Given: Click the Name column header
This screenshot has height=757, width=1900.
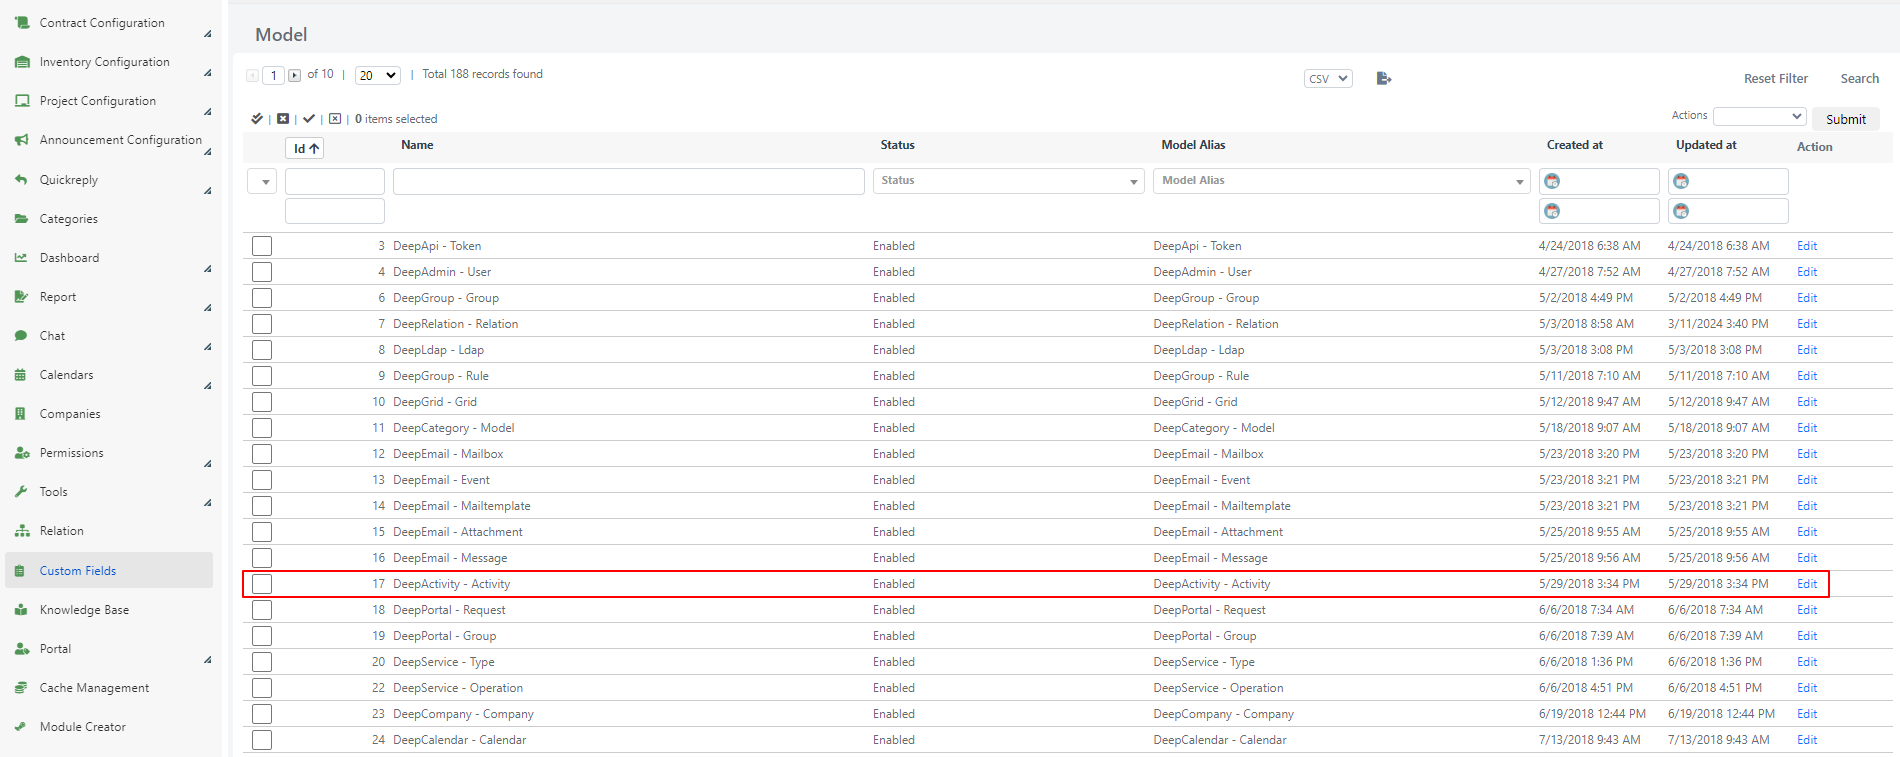Looking at the screenshot, I should 417,145.
